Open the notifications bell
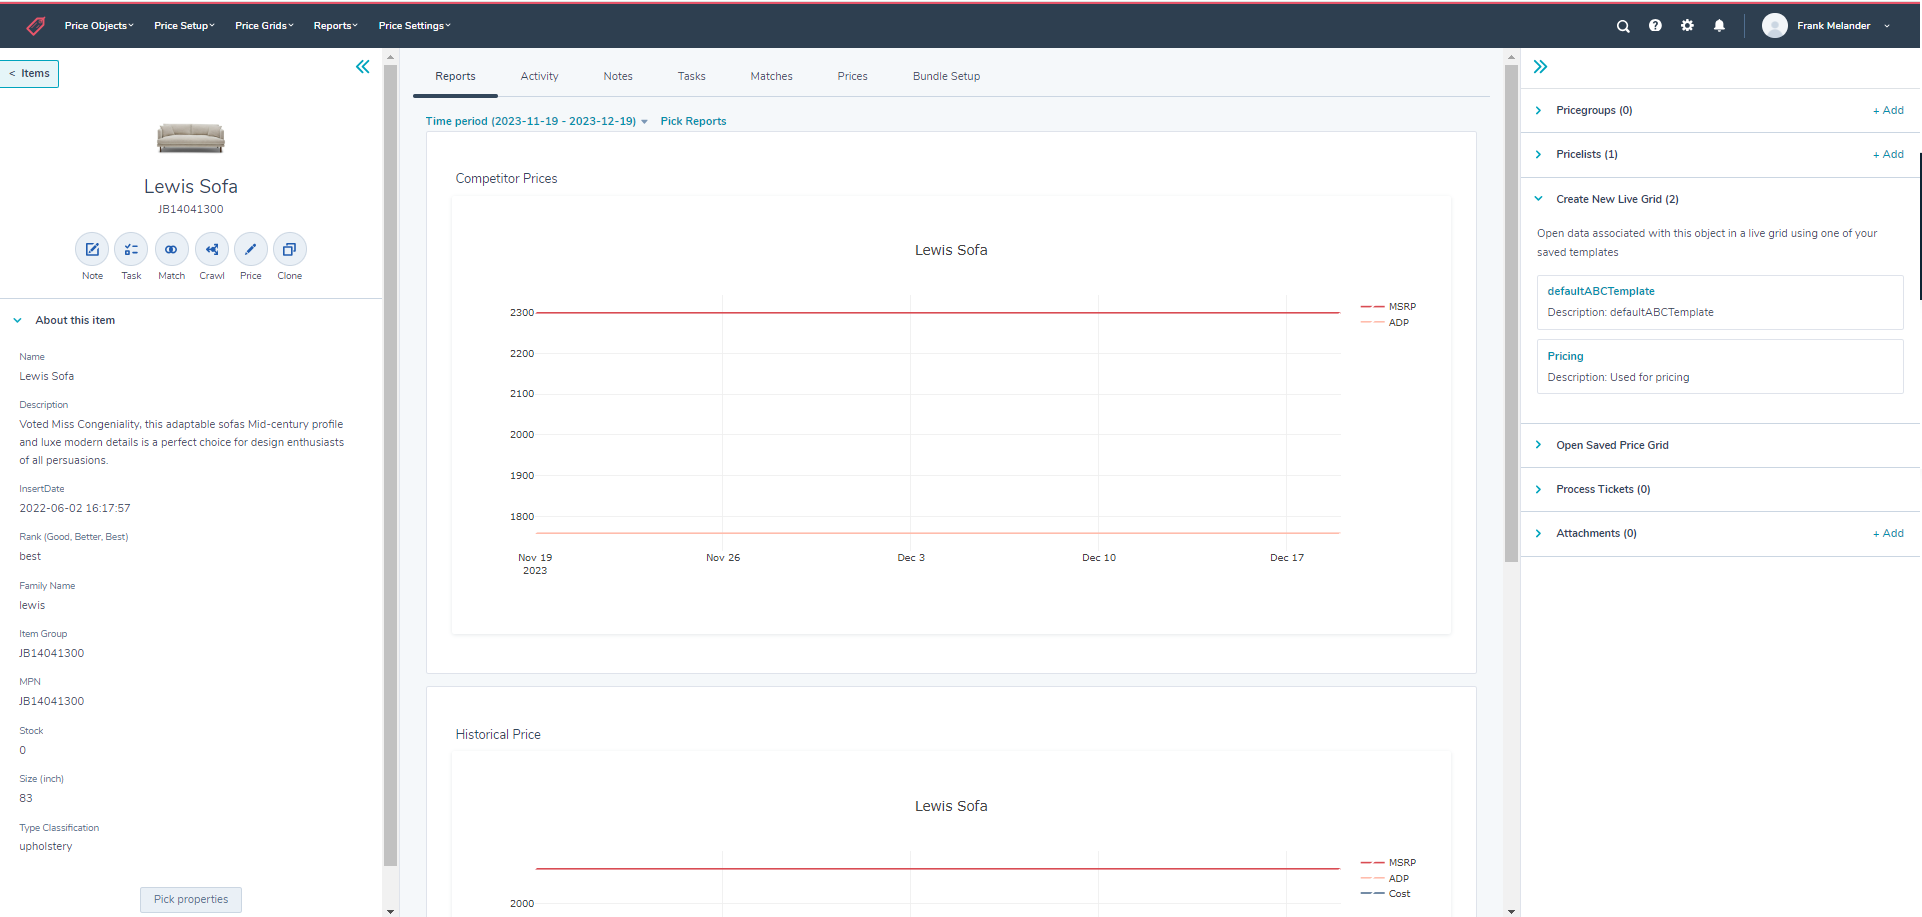 (x=1719, y=26)
